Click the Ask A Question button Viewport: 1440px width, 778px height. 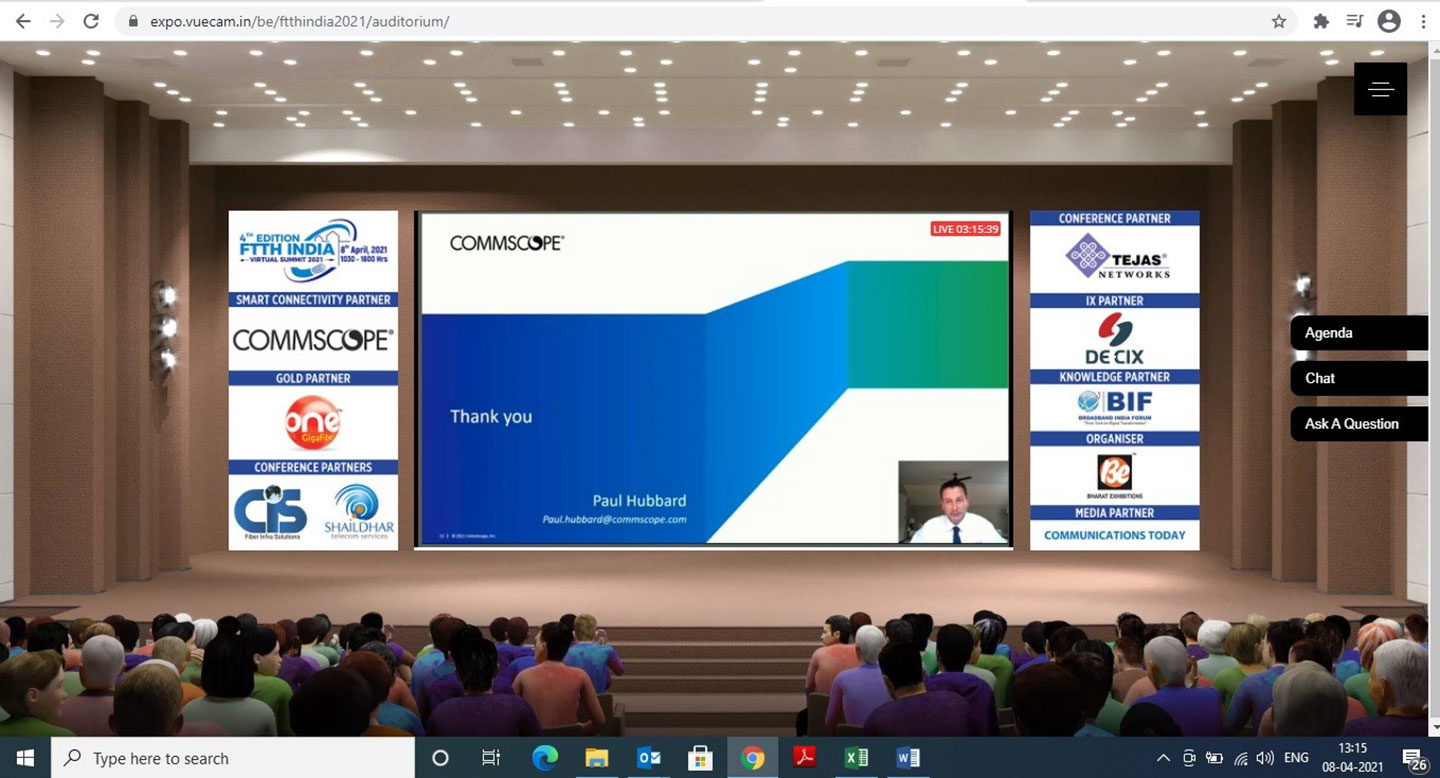[x=1359, y=424]
